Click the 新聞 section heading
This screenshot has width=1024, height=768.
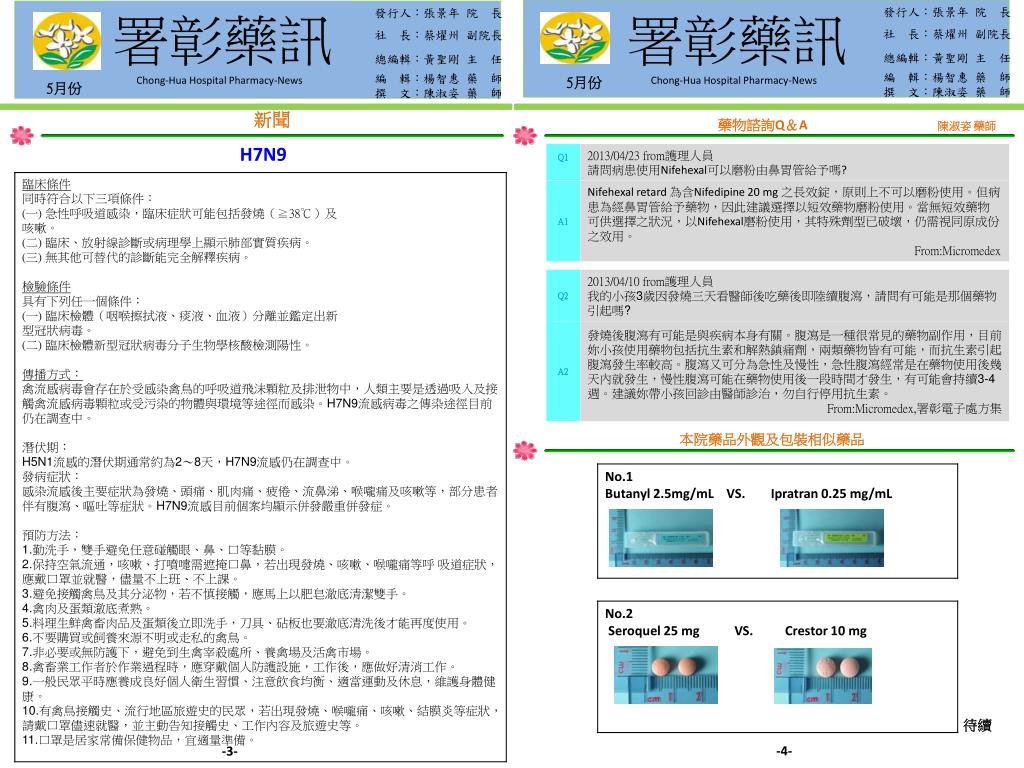(272, 120)
